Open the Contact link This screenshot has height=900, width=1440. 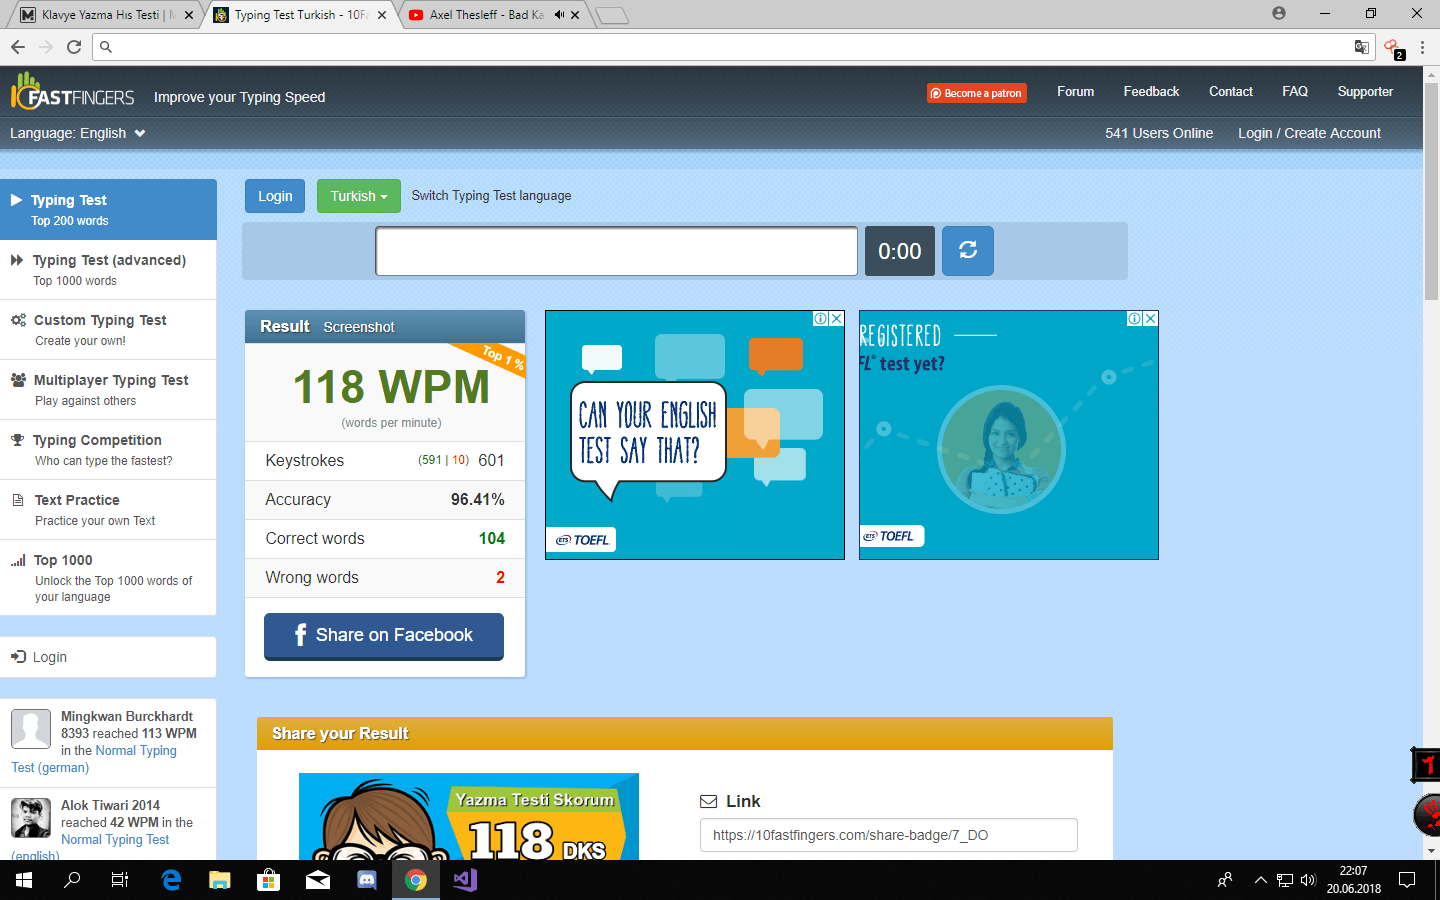[x=1231, y=91]
